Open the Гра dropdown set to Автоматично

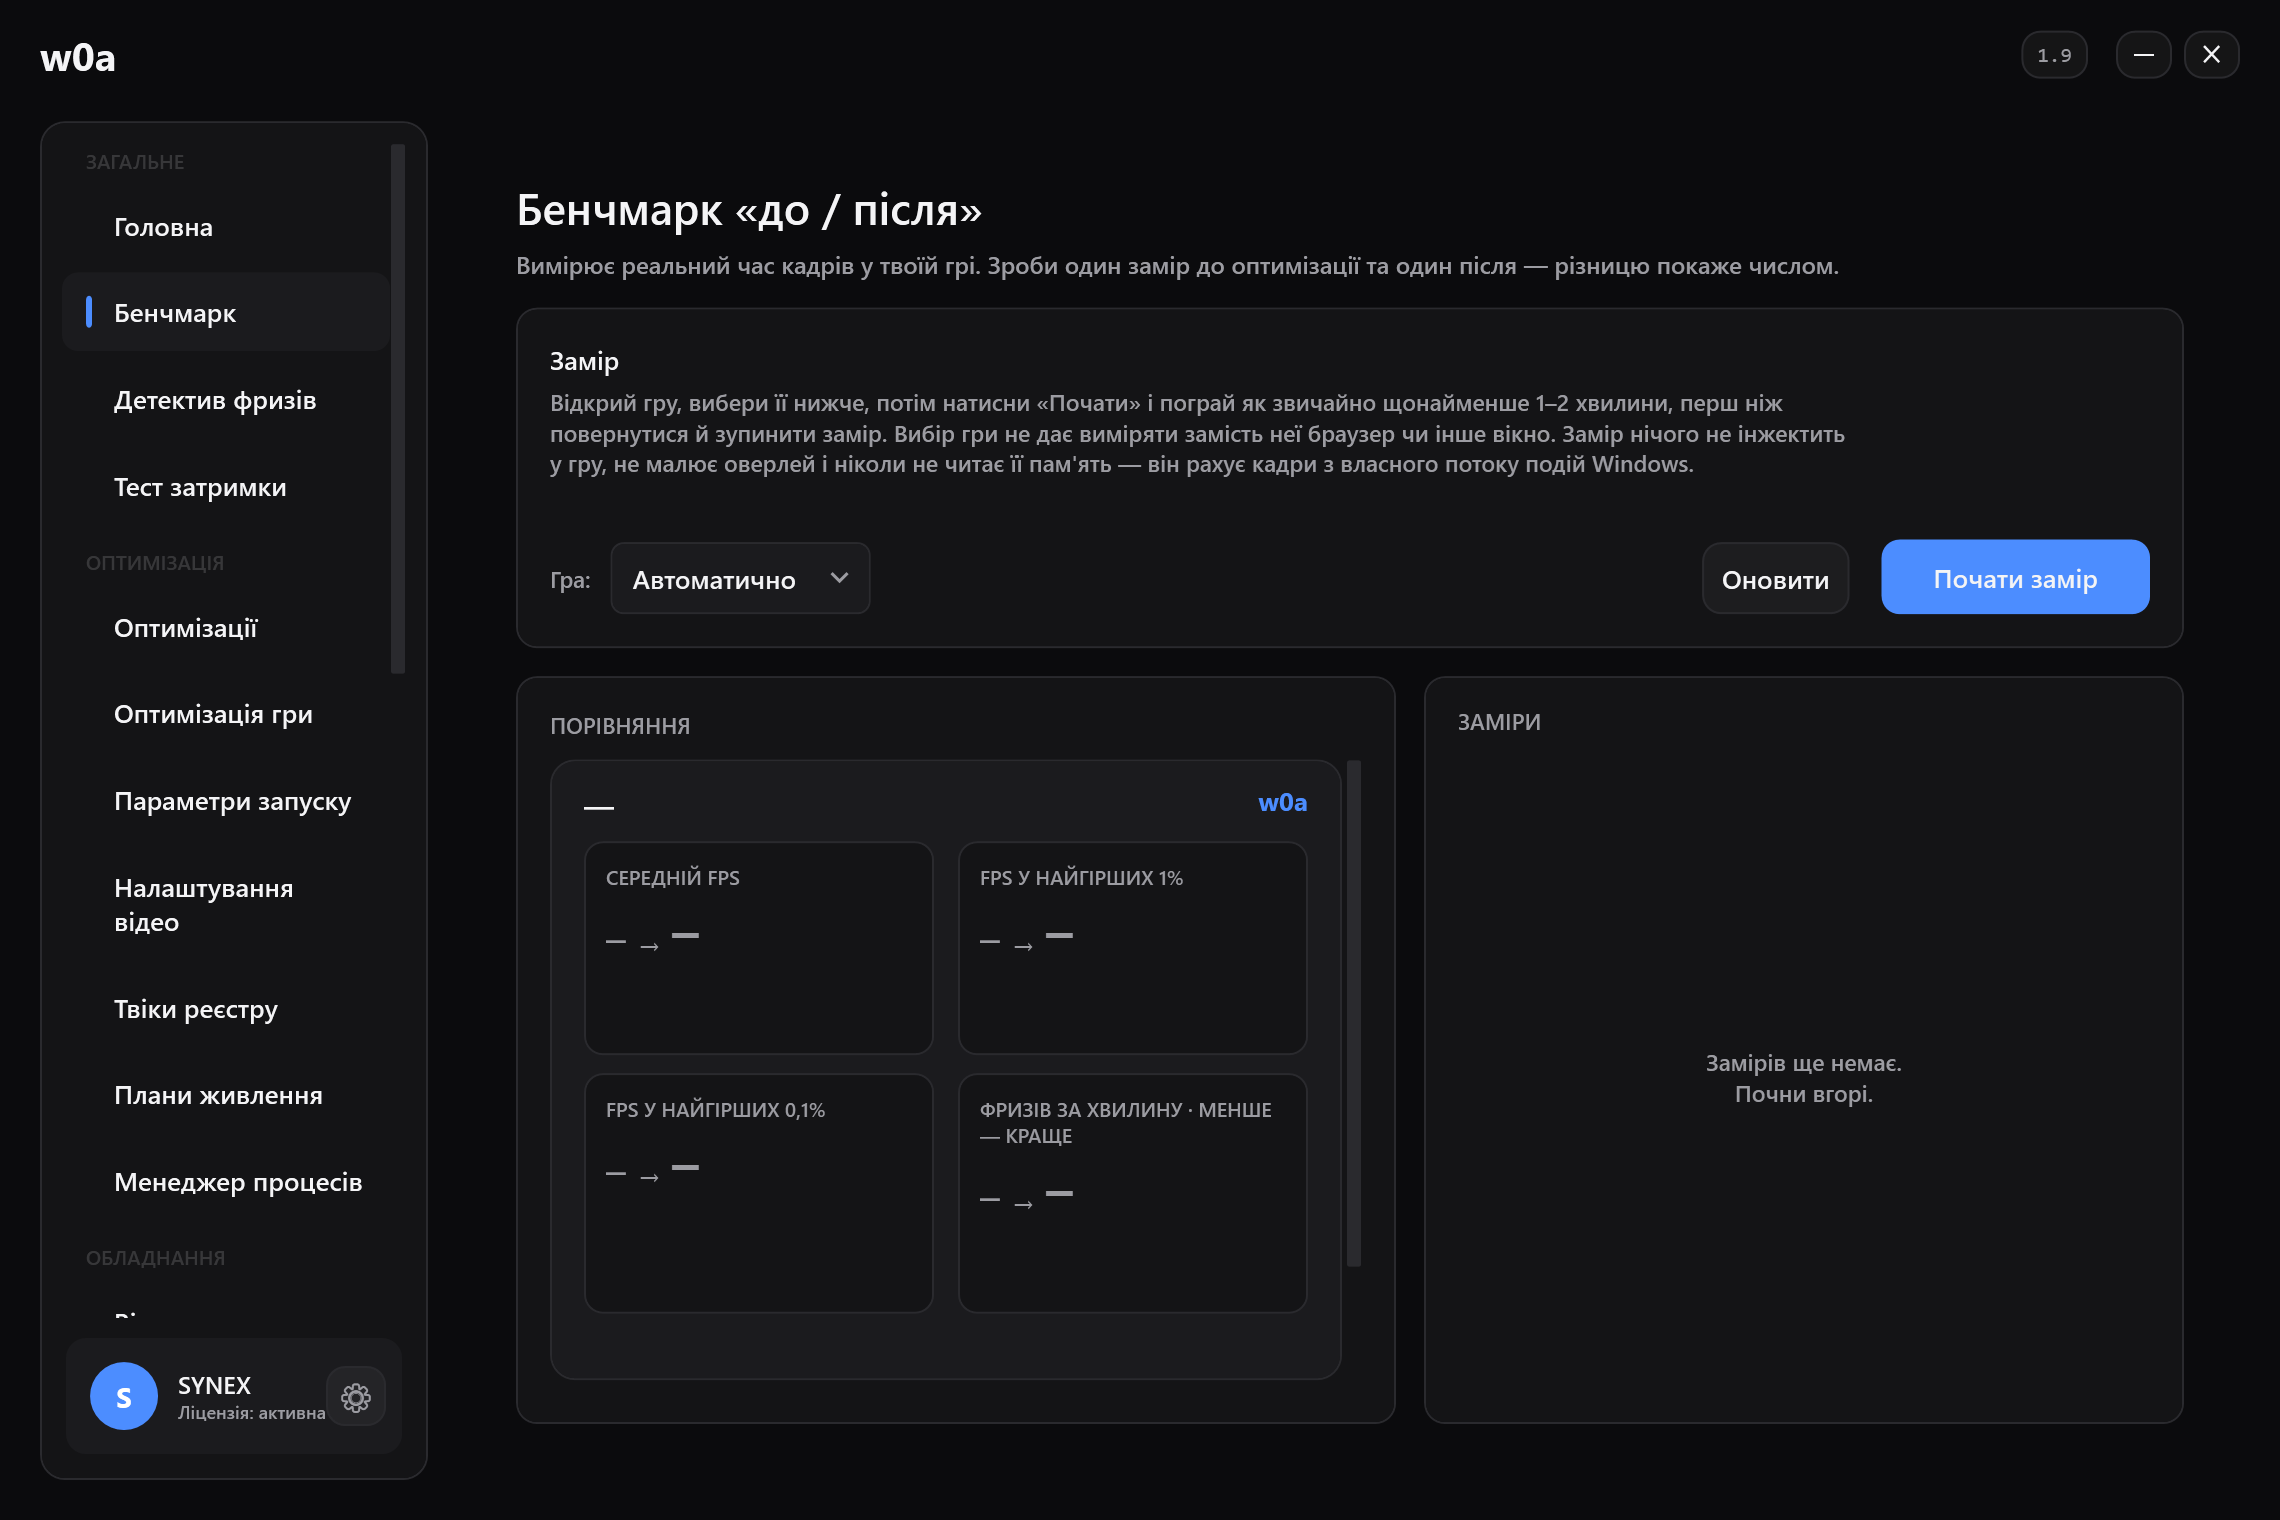(x=740, y=579)
